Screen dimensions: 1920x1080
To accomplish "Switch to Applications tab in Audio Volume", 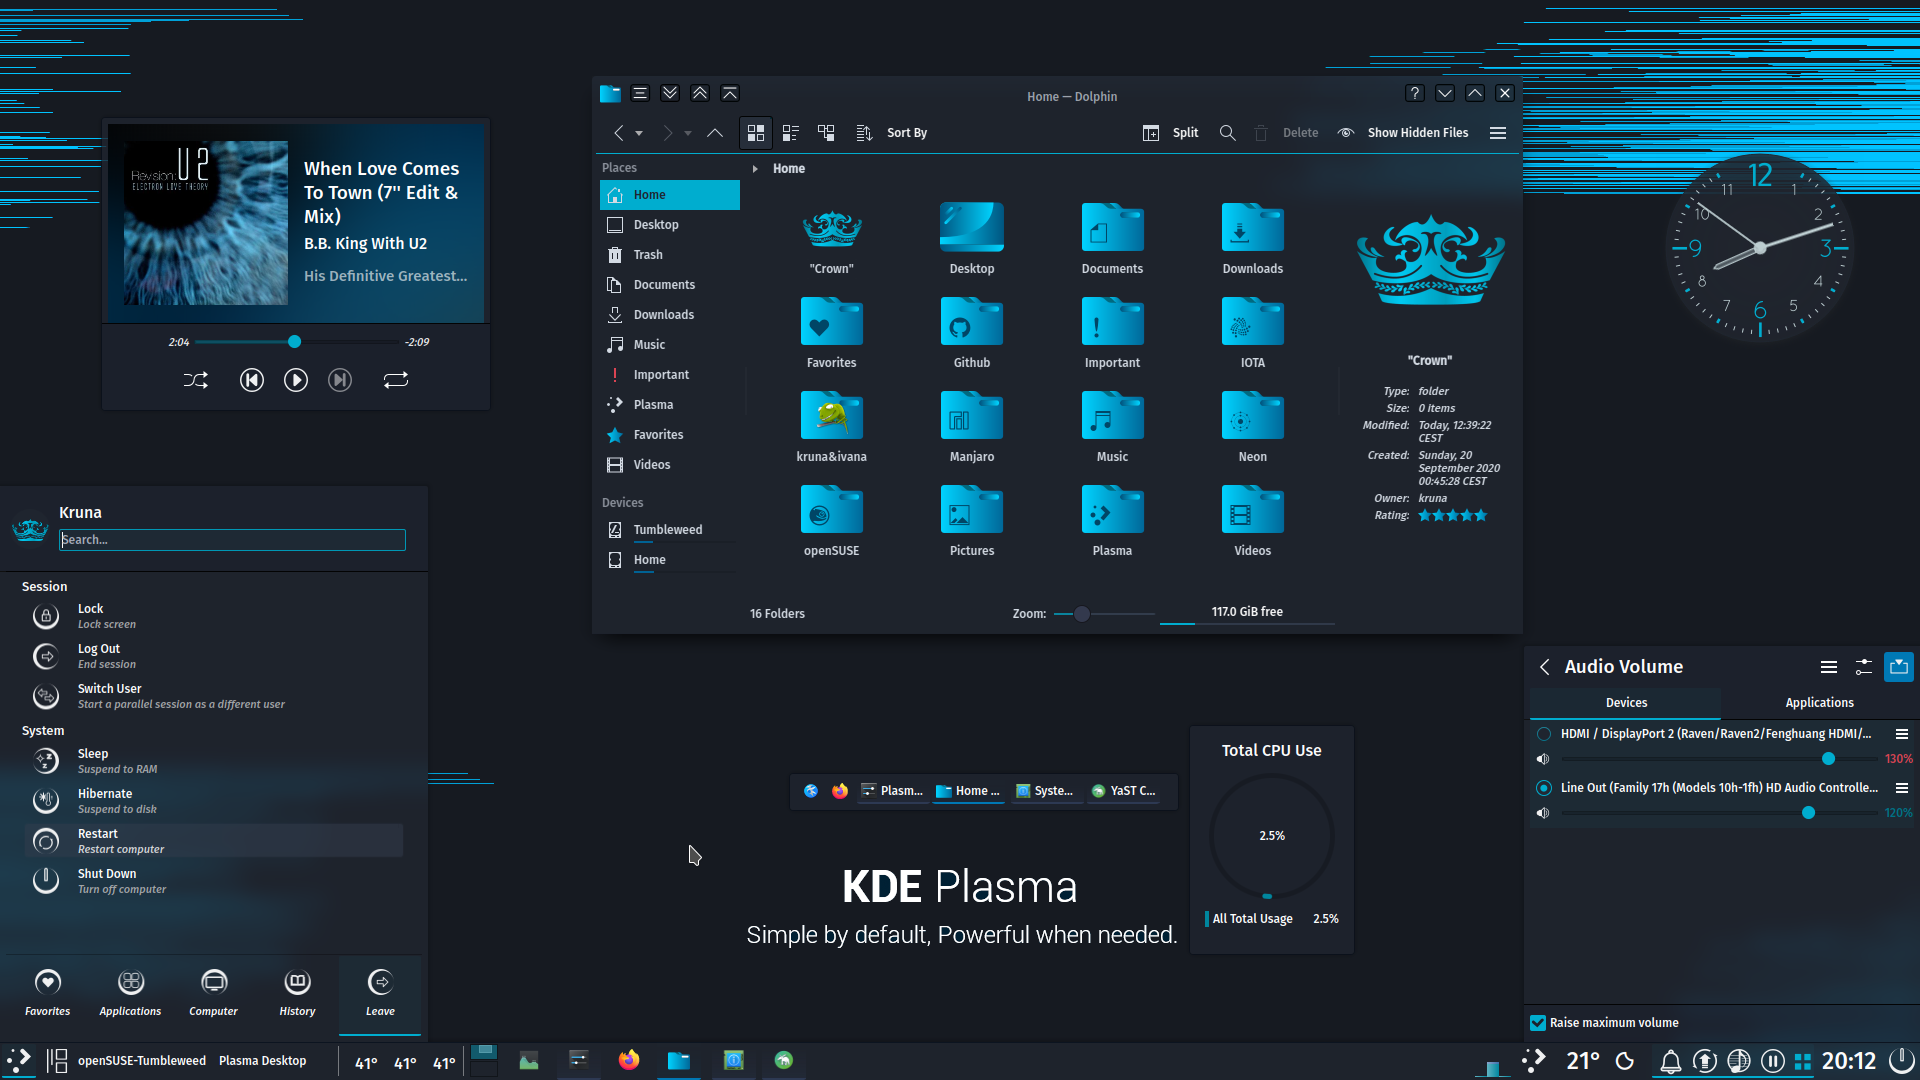I will [1819, 703].
